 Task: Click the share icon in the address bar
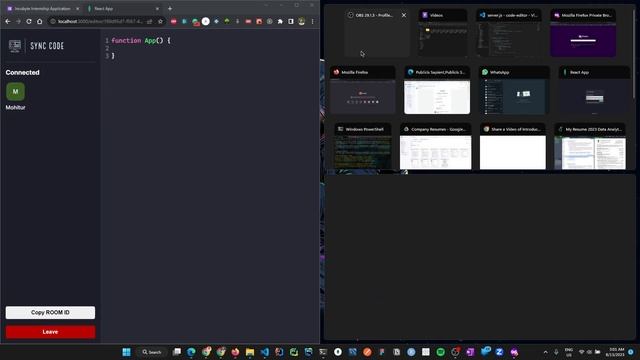[x=149, y=21]
